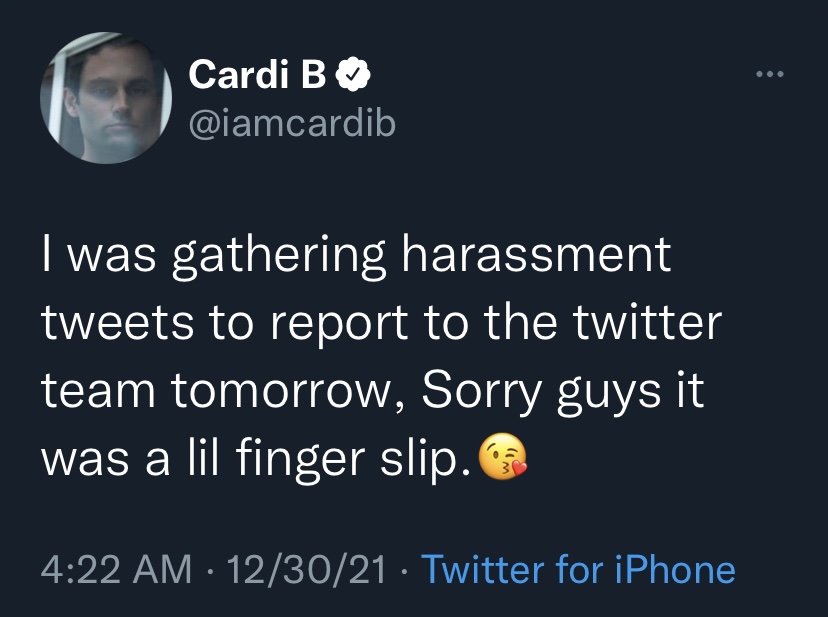Click the verified checkmark badge

pos(353,74)
